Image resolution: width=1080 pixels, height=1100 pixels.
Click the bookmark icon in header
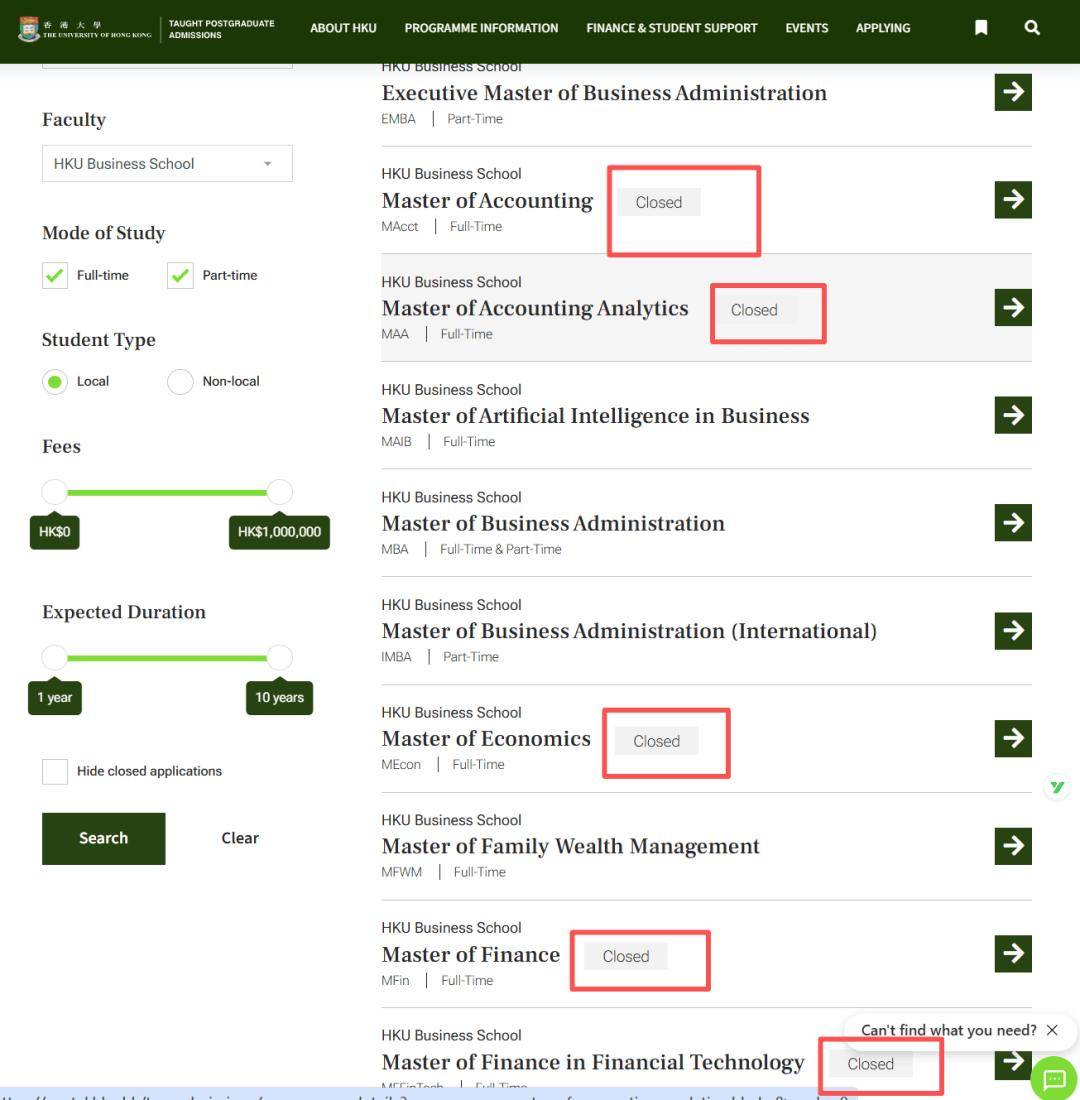coord(981,27)
